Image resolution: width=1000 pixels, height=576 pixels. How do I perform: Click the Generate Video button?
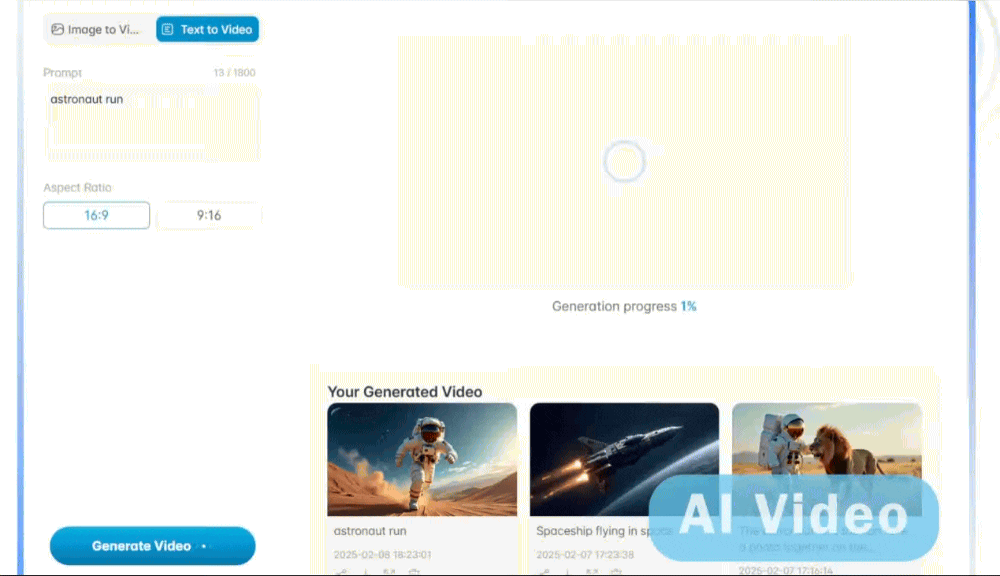coord(152,546)
